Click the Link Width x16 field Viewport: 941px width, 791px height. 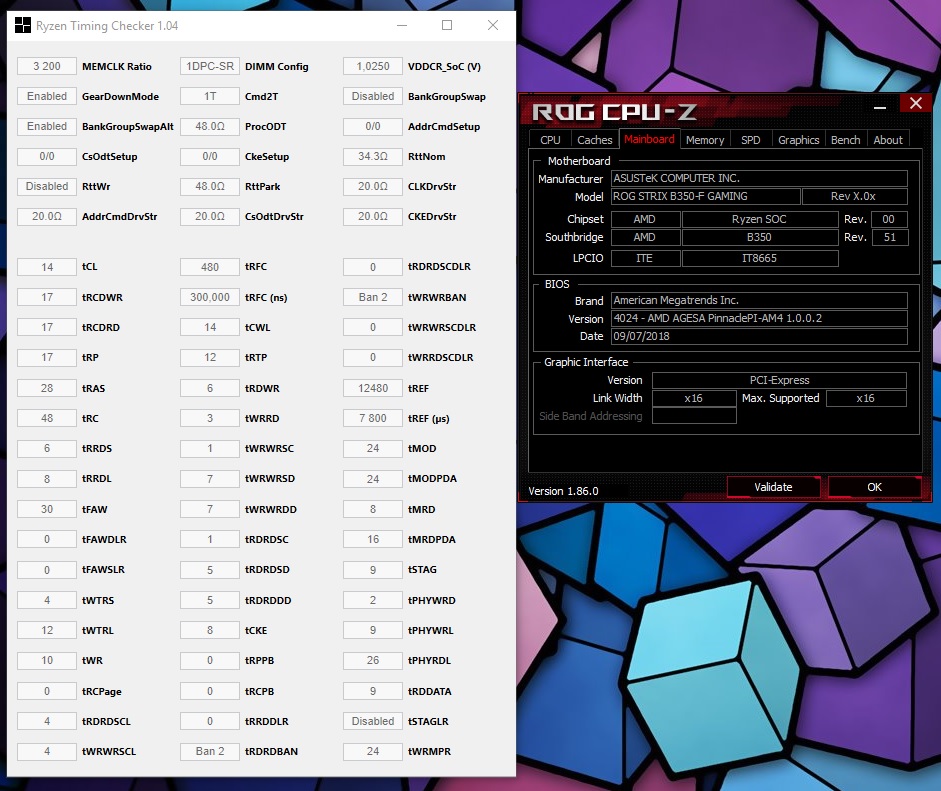(694, 398)
